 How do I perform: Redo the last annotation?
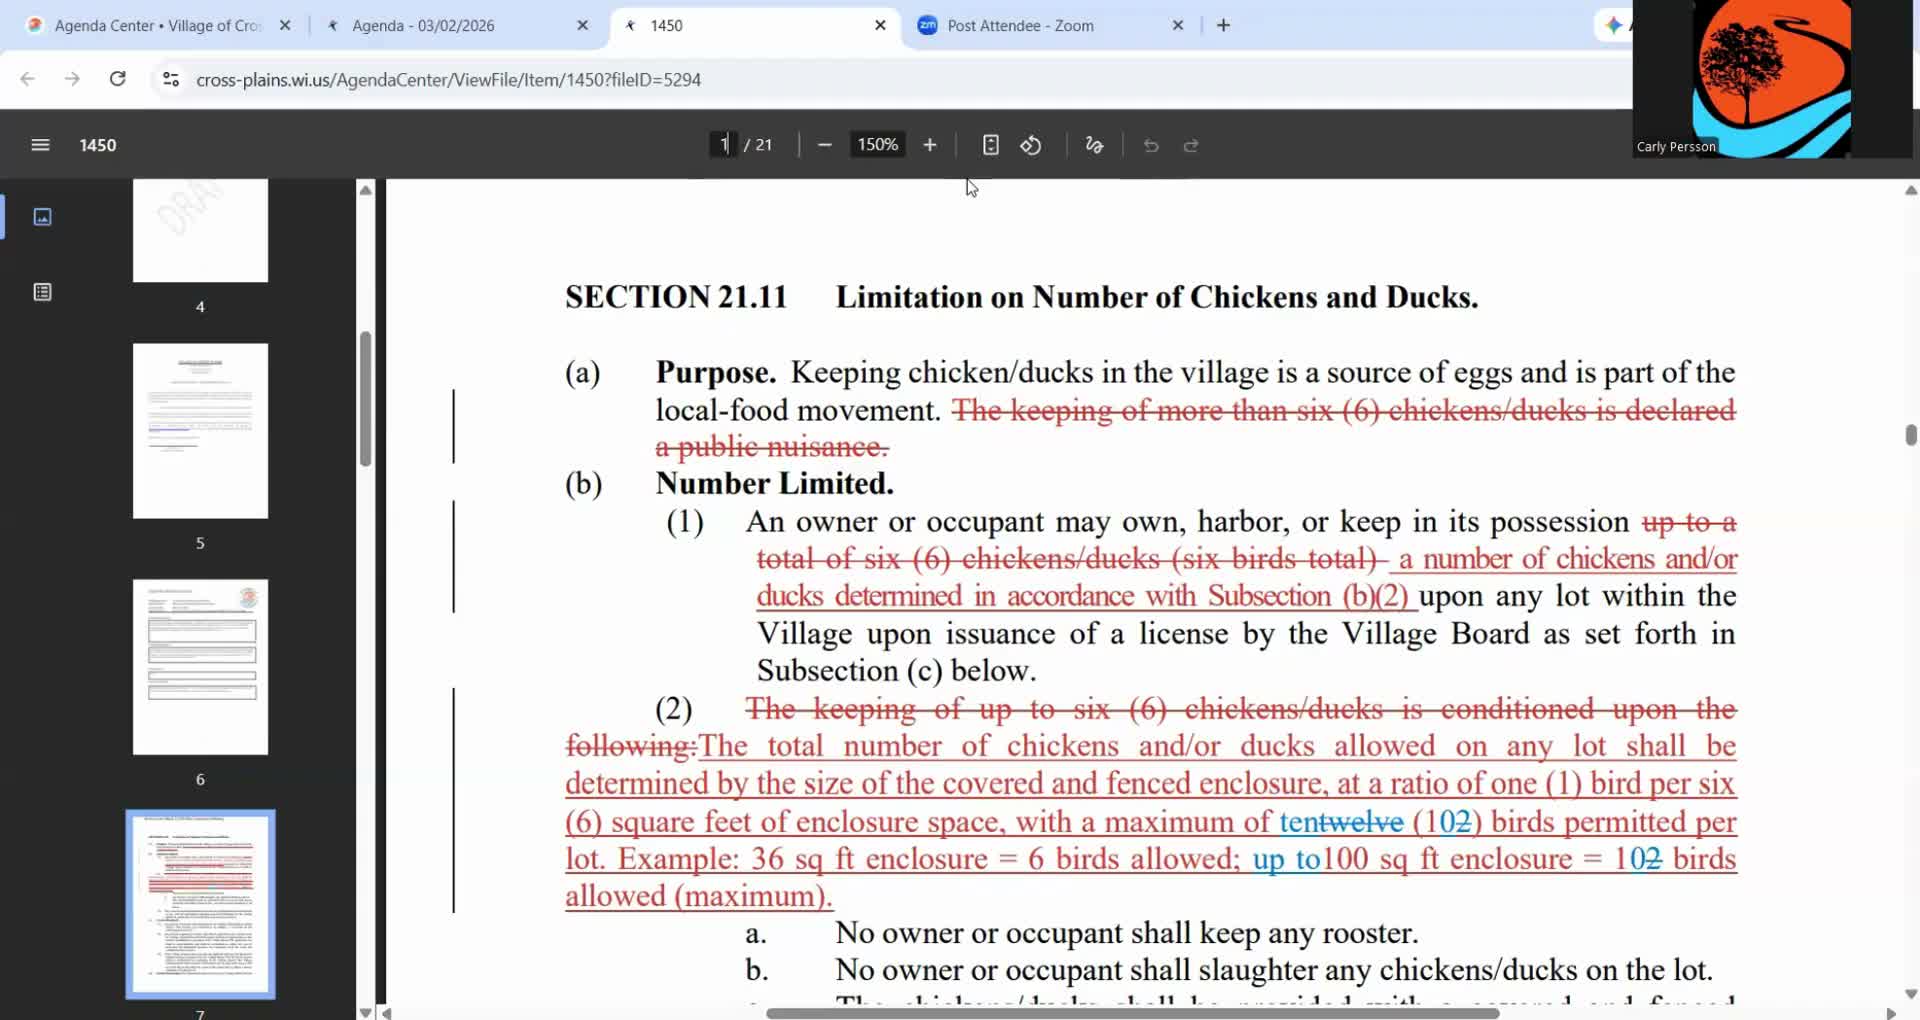(1191, 145)
